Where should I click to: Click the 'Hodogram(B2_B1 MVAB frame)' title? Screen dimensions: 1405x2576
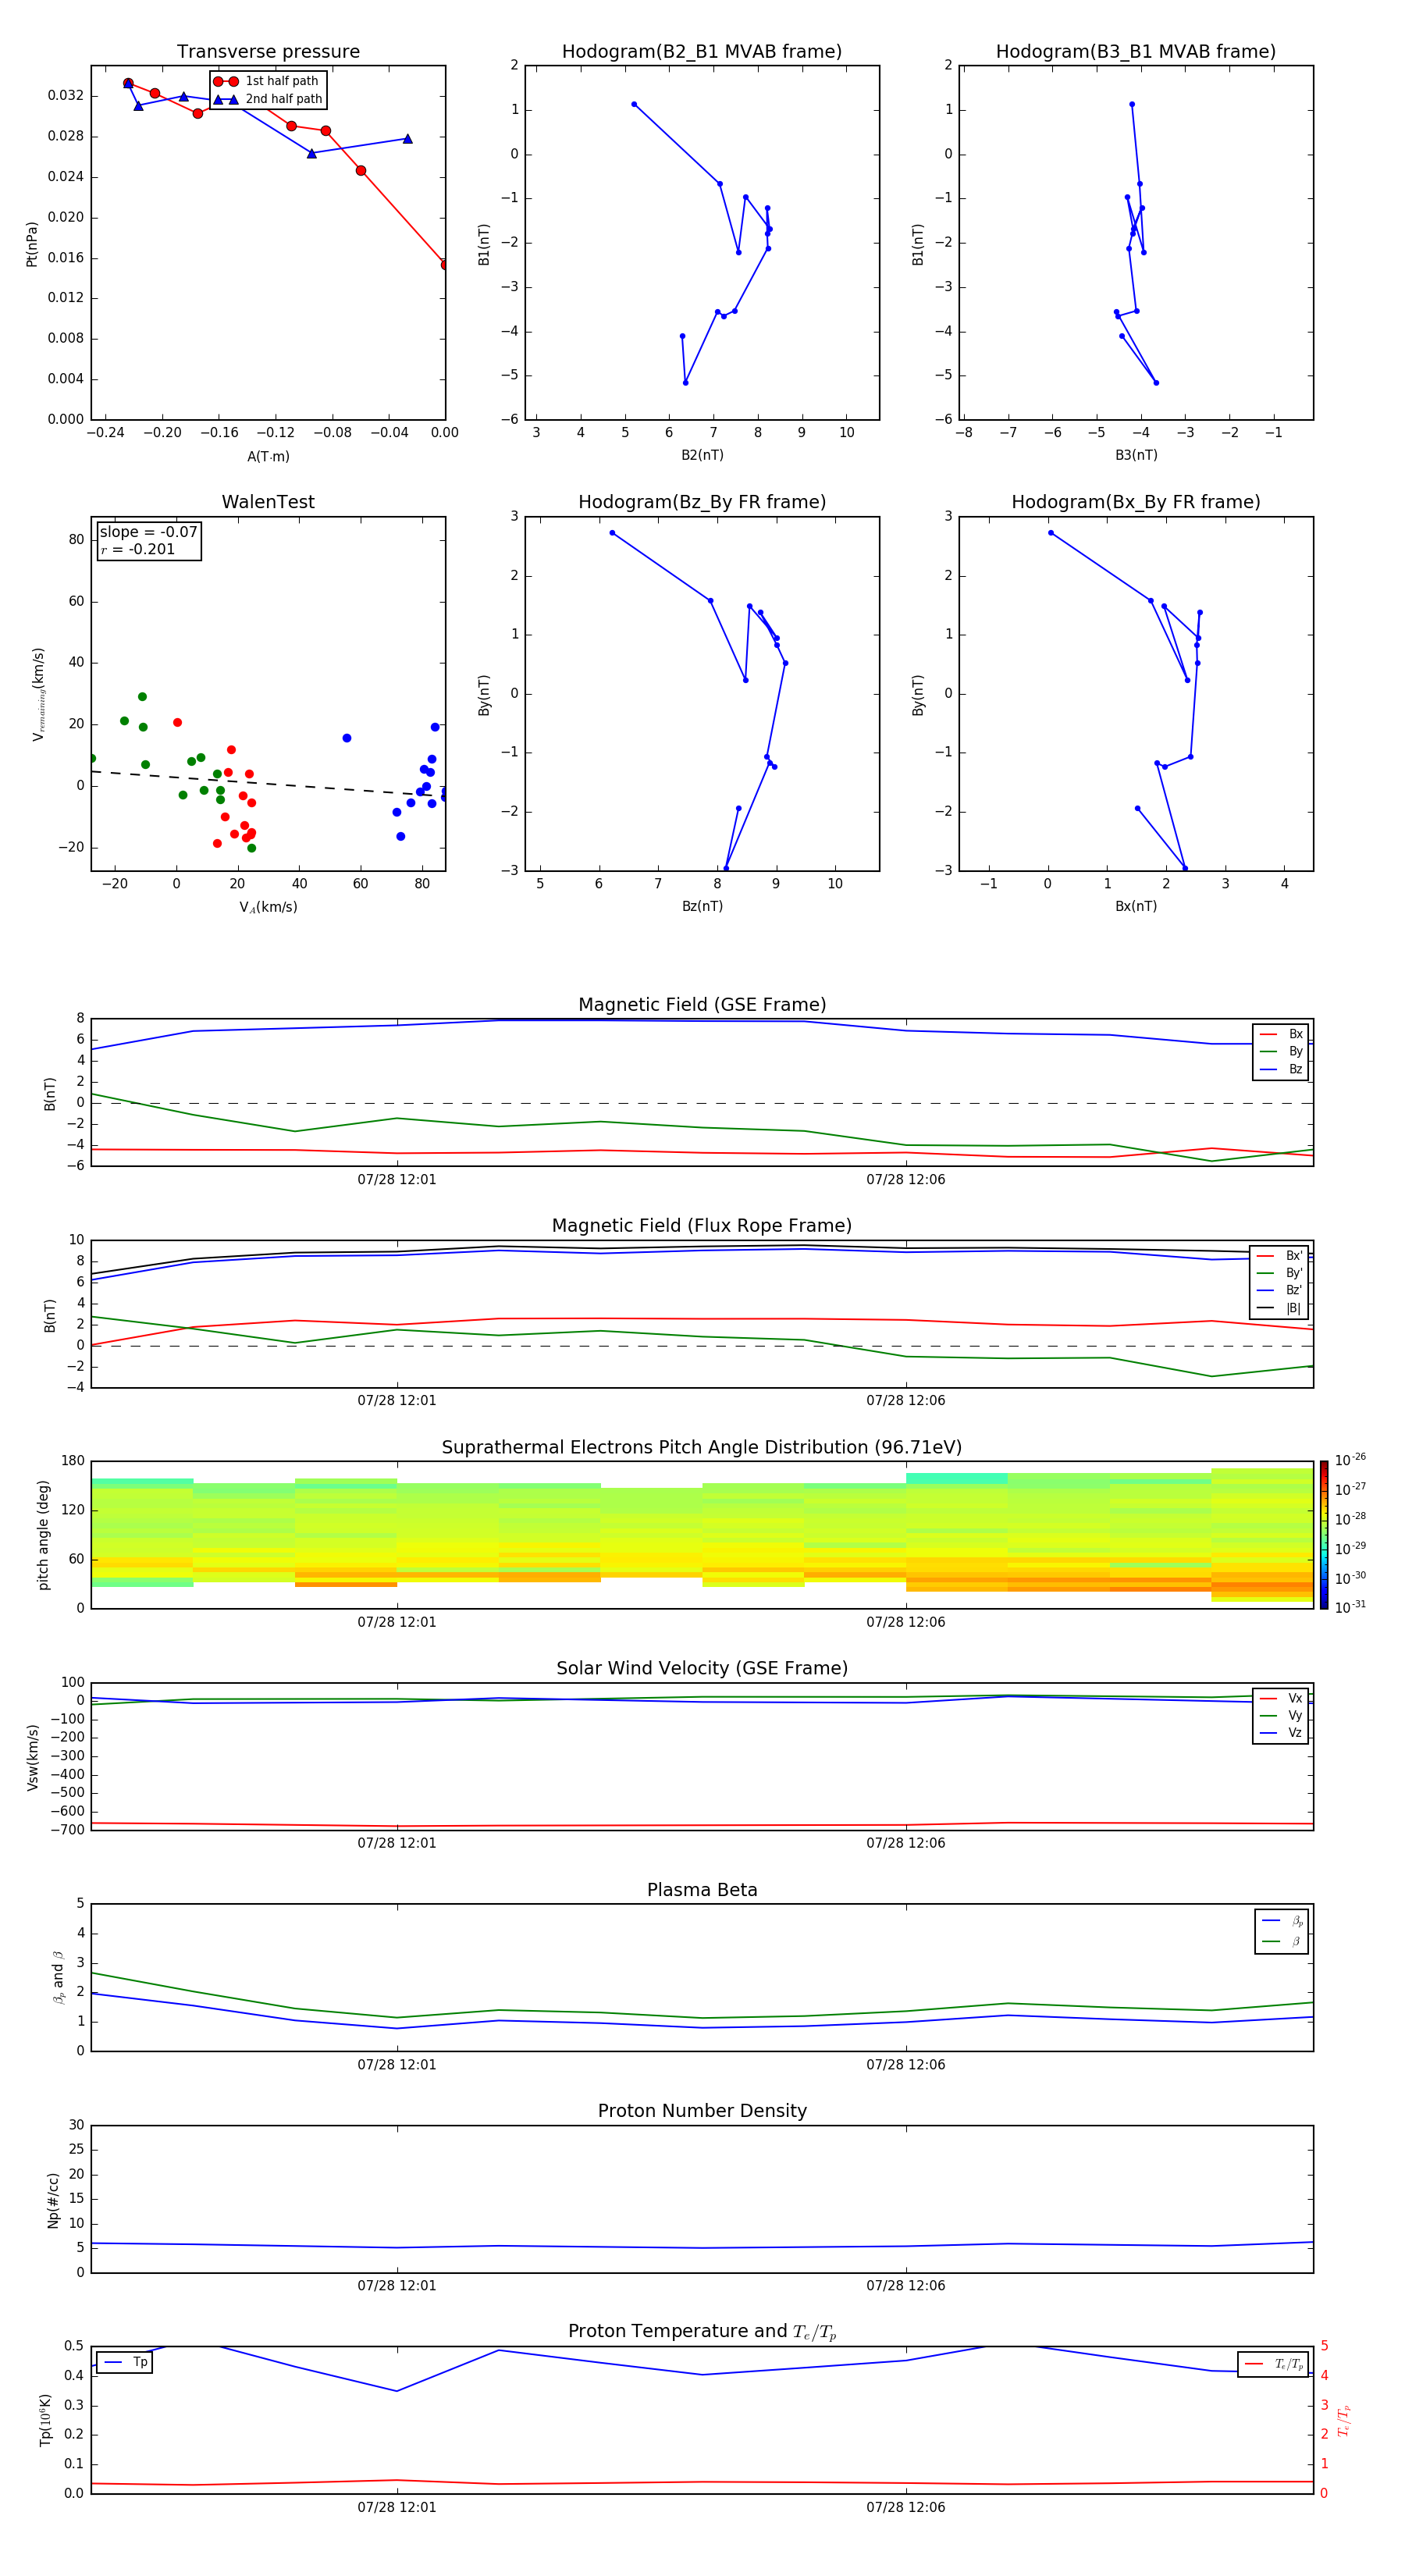point(702,52)
